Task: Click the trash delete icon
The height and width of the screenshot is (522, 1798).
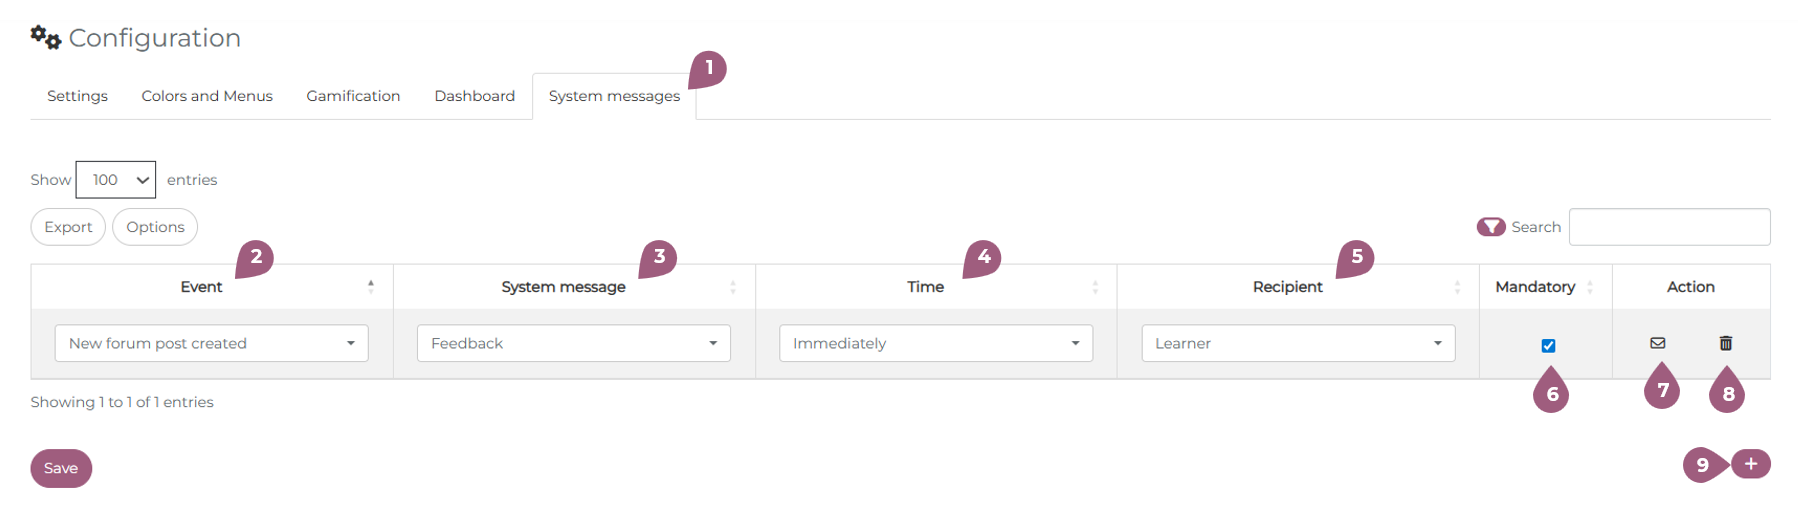Action: coord(1725,343)
